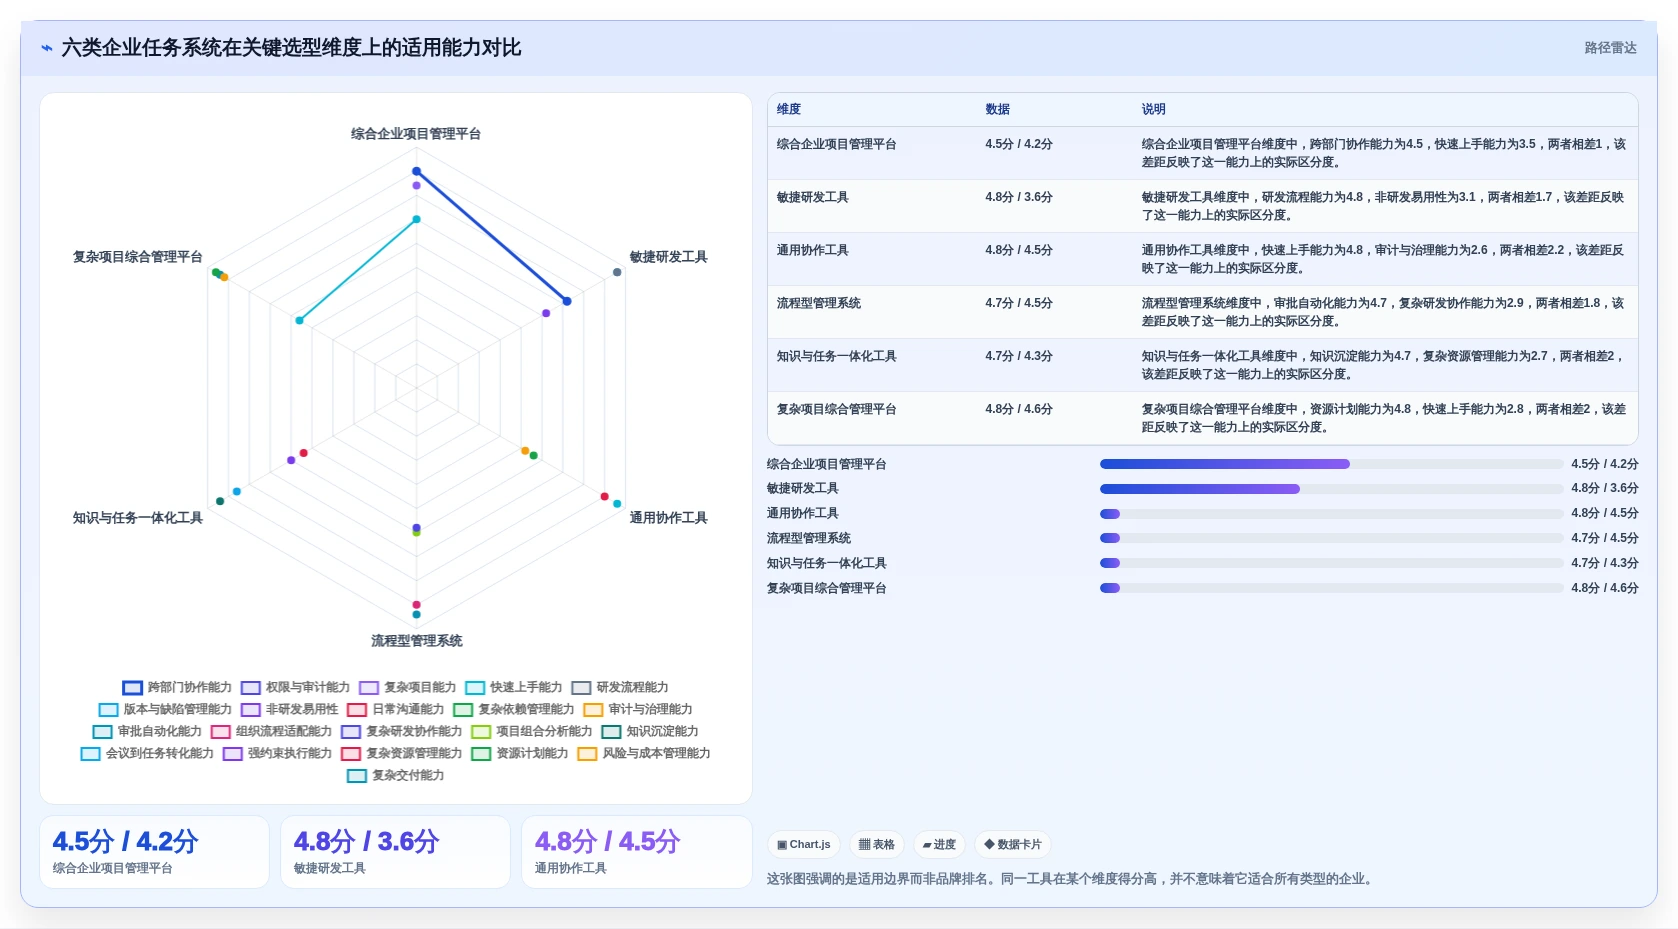Click the 4.8分 / 4.5分 stat card

(x=636, y=852)
